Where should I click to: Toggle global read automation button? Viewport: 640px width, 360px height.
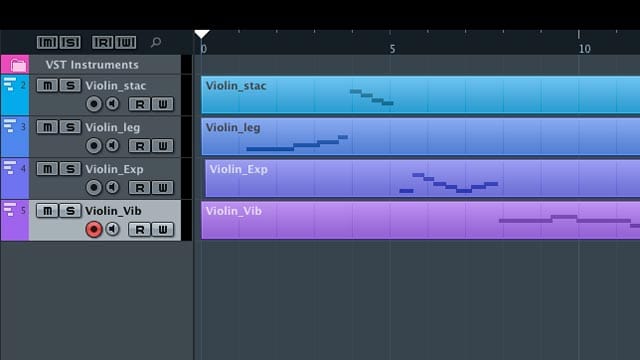coord(102,42)
